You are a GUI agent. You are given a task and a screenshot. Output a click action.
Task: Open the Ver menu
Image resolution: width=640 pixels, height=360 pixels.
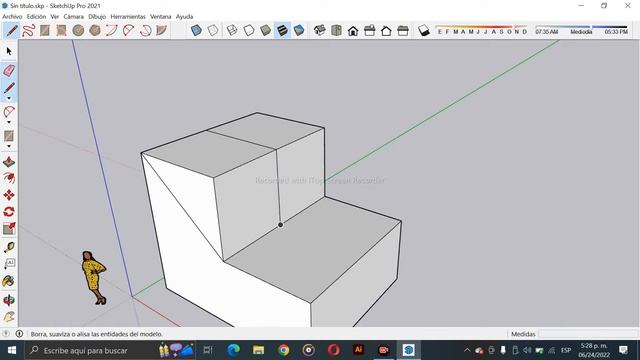point(55,17)
